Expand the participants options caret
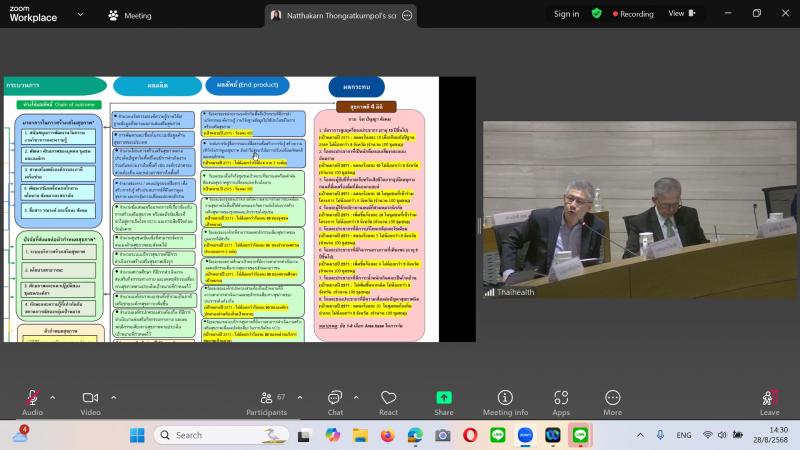Screen dimensions: 800x450 pos(300,397)
